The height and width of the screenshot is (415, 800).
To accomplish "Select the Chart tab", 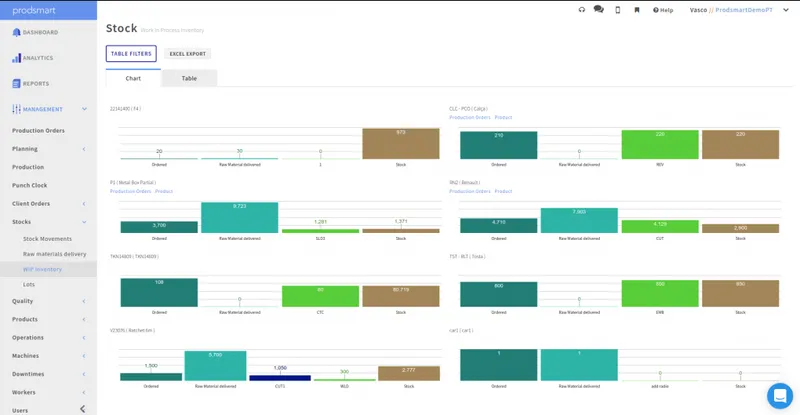I will pyautogui.click(x=133, y=78).
